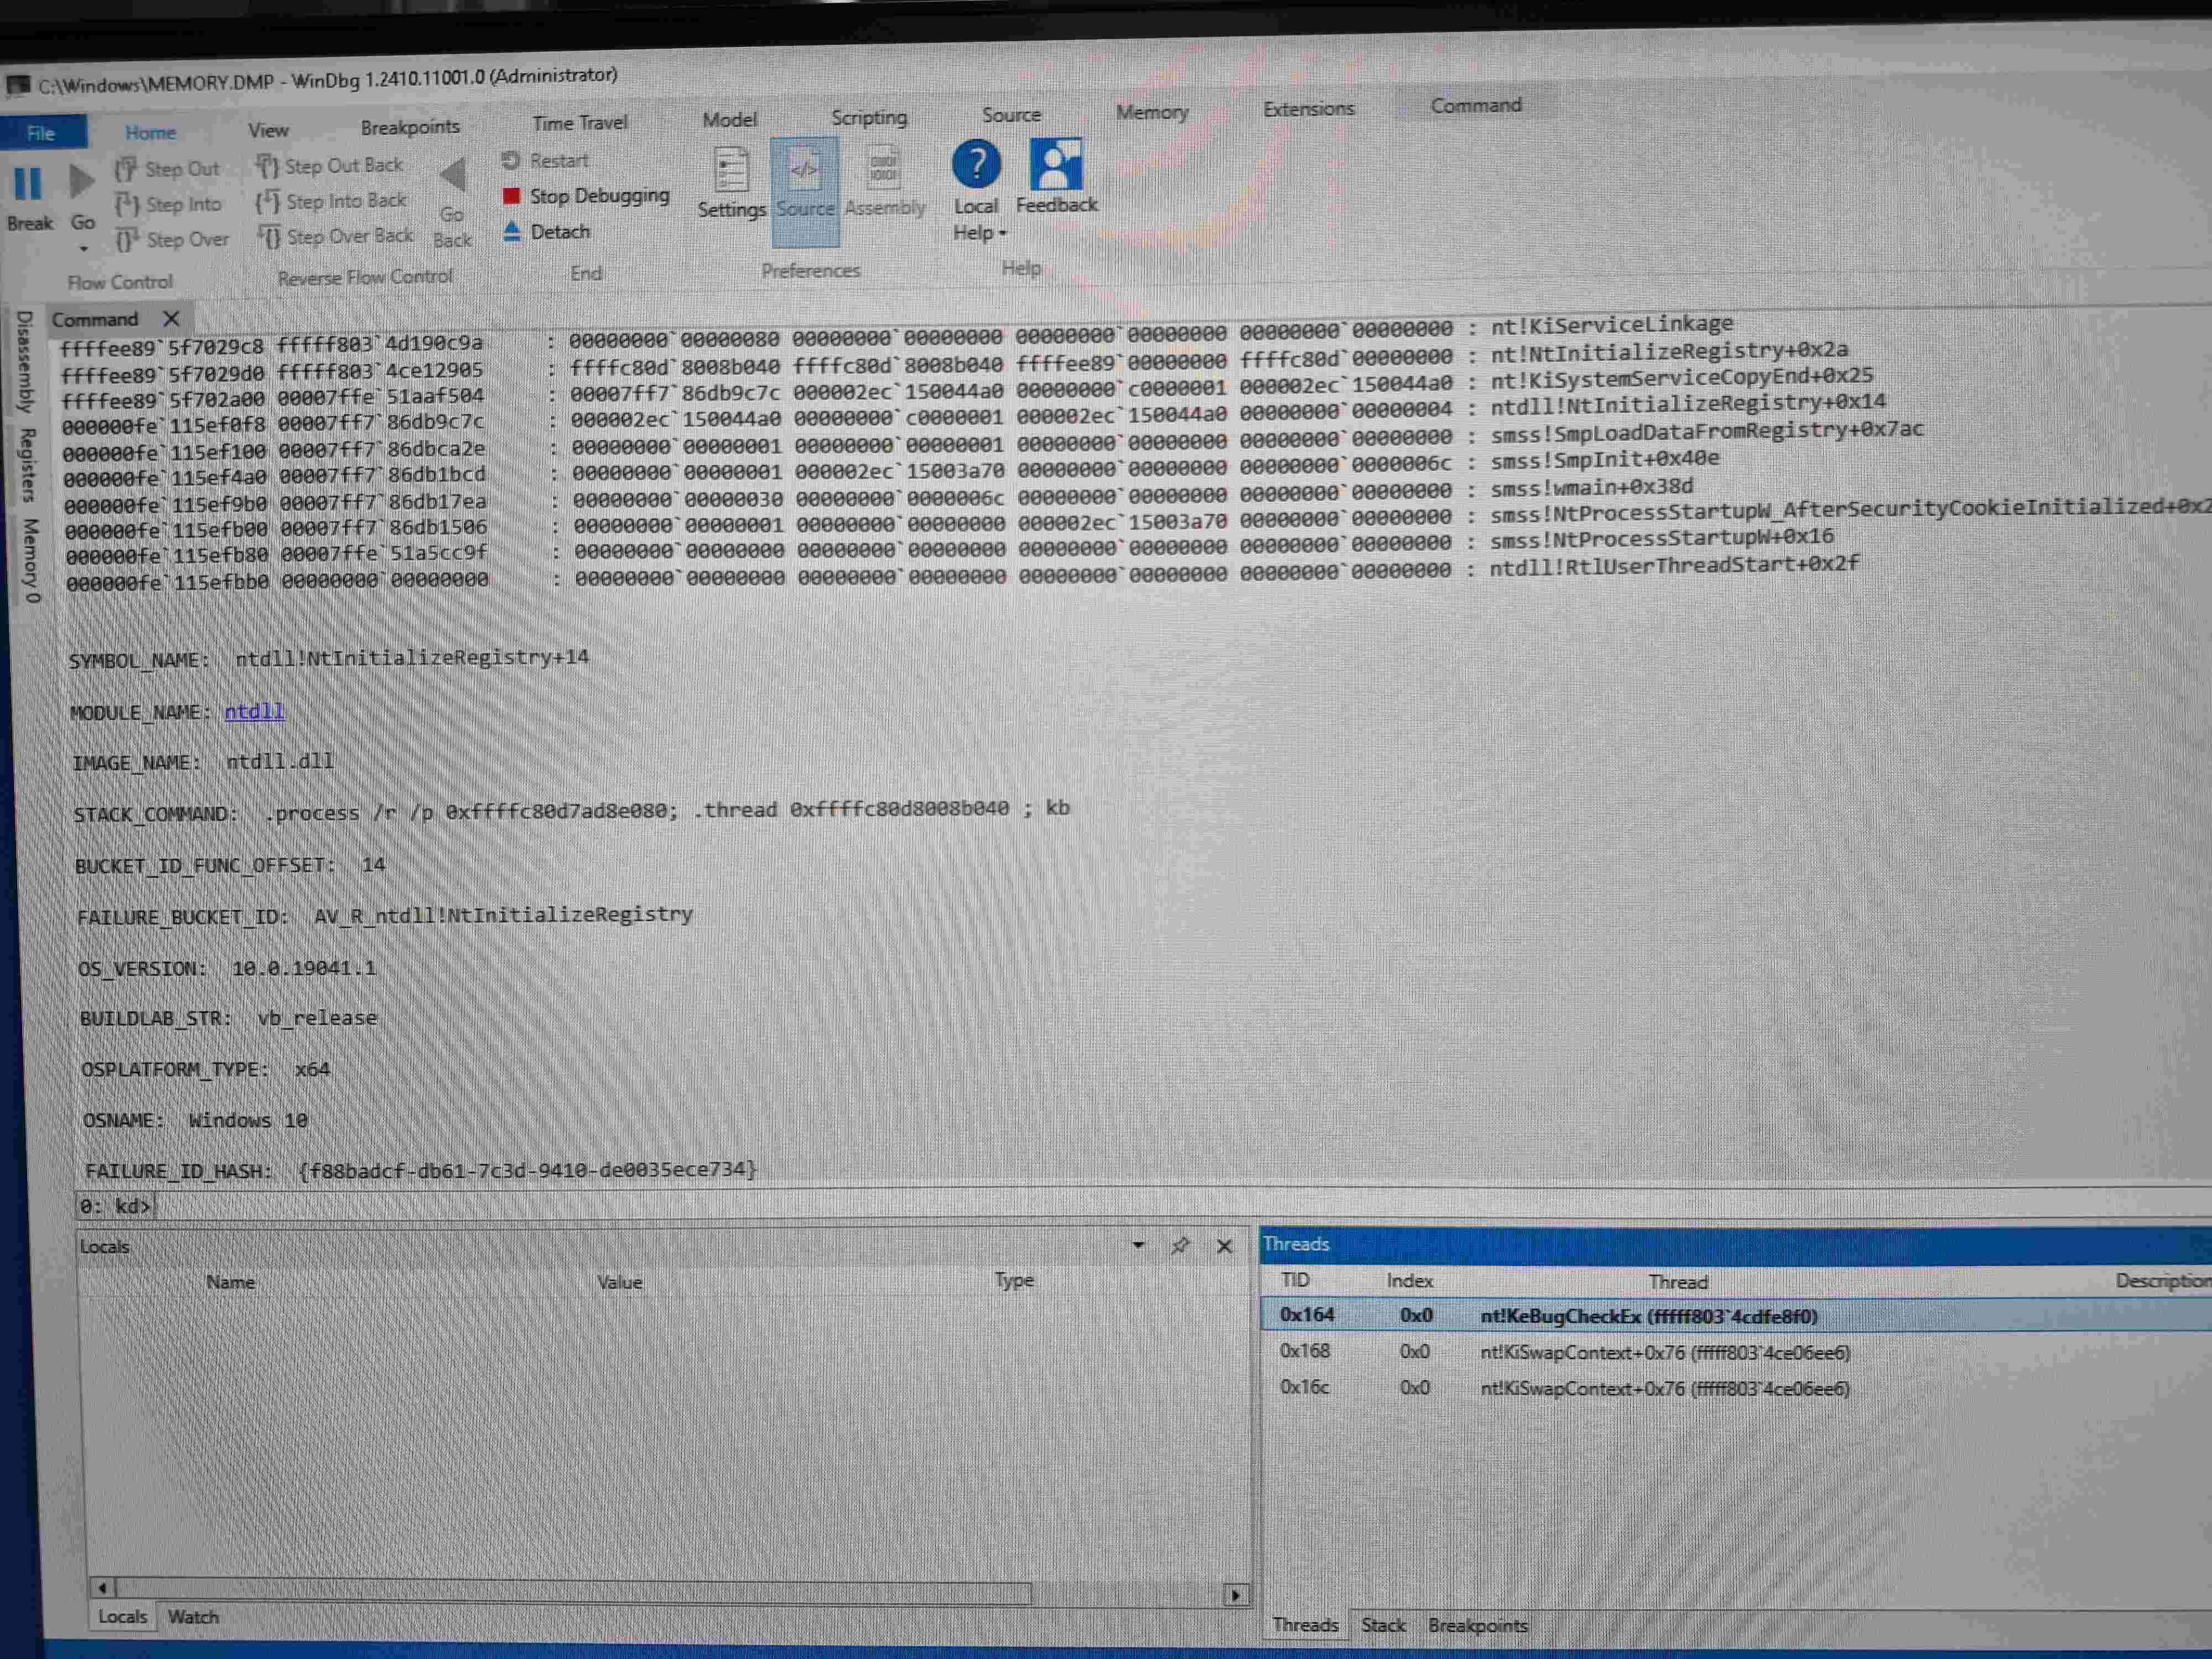Viewport: 2212px width, 1659px height.
Task: Click Step Over in Flow Control
Action: point(171,240)
